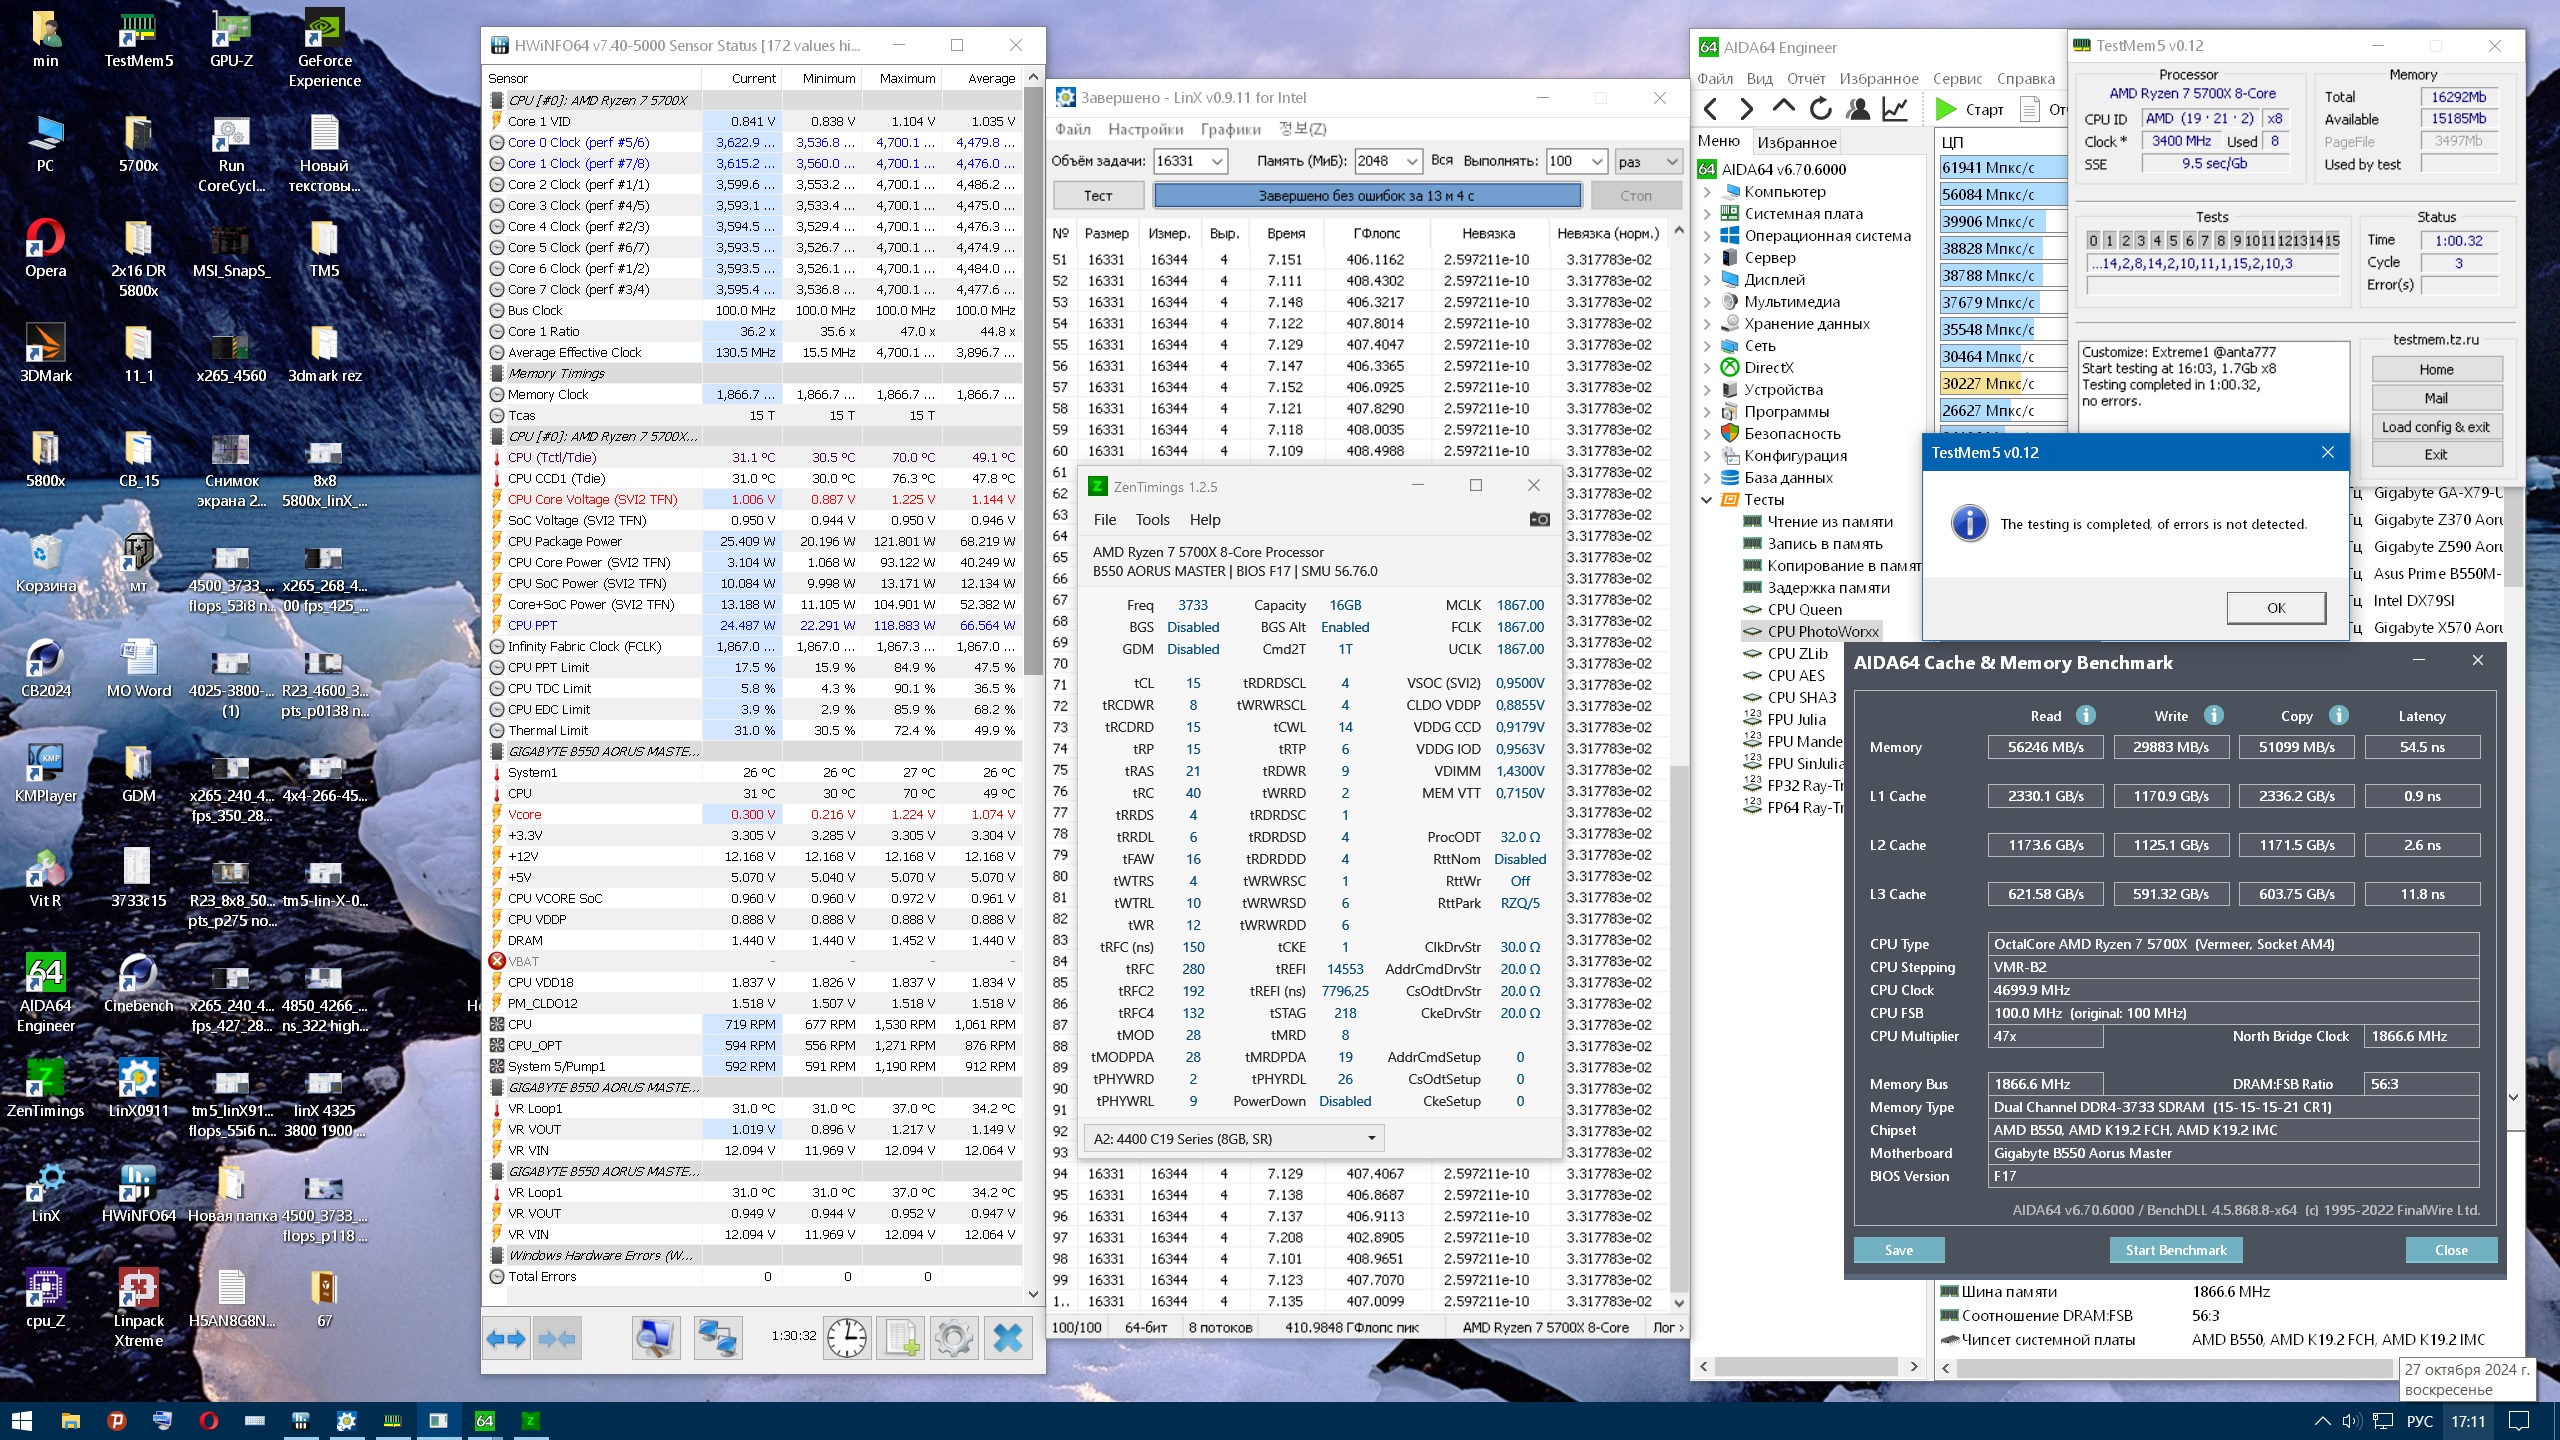Expand Компьютер tree node in AIDA64
Viewport: 2560px width, 1440px height.
click(1708, 191)
